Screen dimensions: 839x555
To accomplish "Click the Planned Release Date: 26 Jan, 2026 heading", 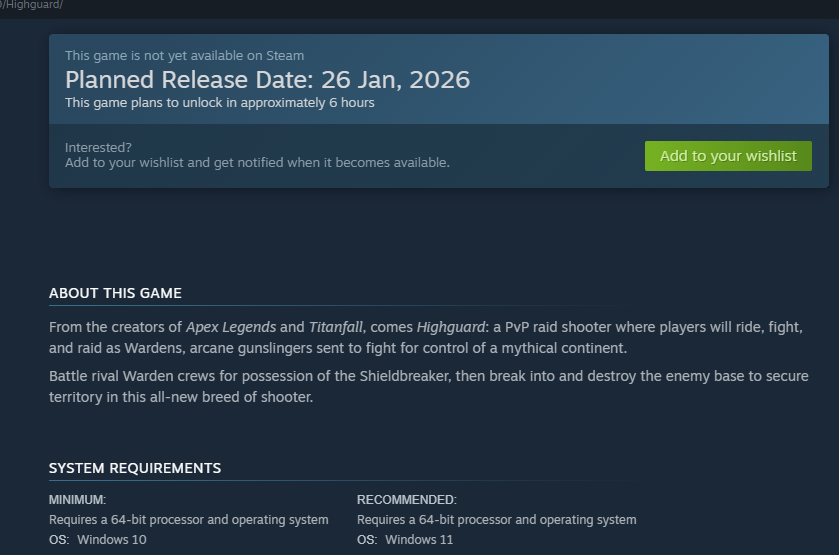I will pyautogui.click(x=268, y=80).
